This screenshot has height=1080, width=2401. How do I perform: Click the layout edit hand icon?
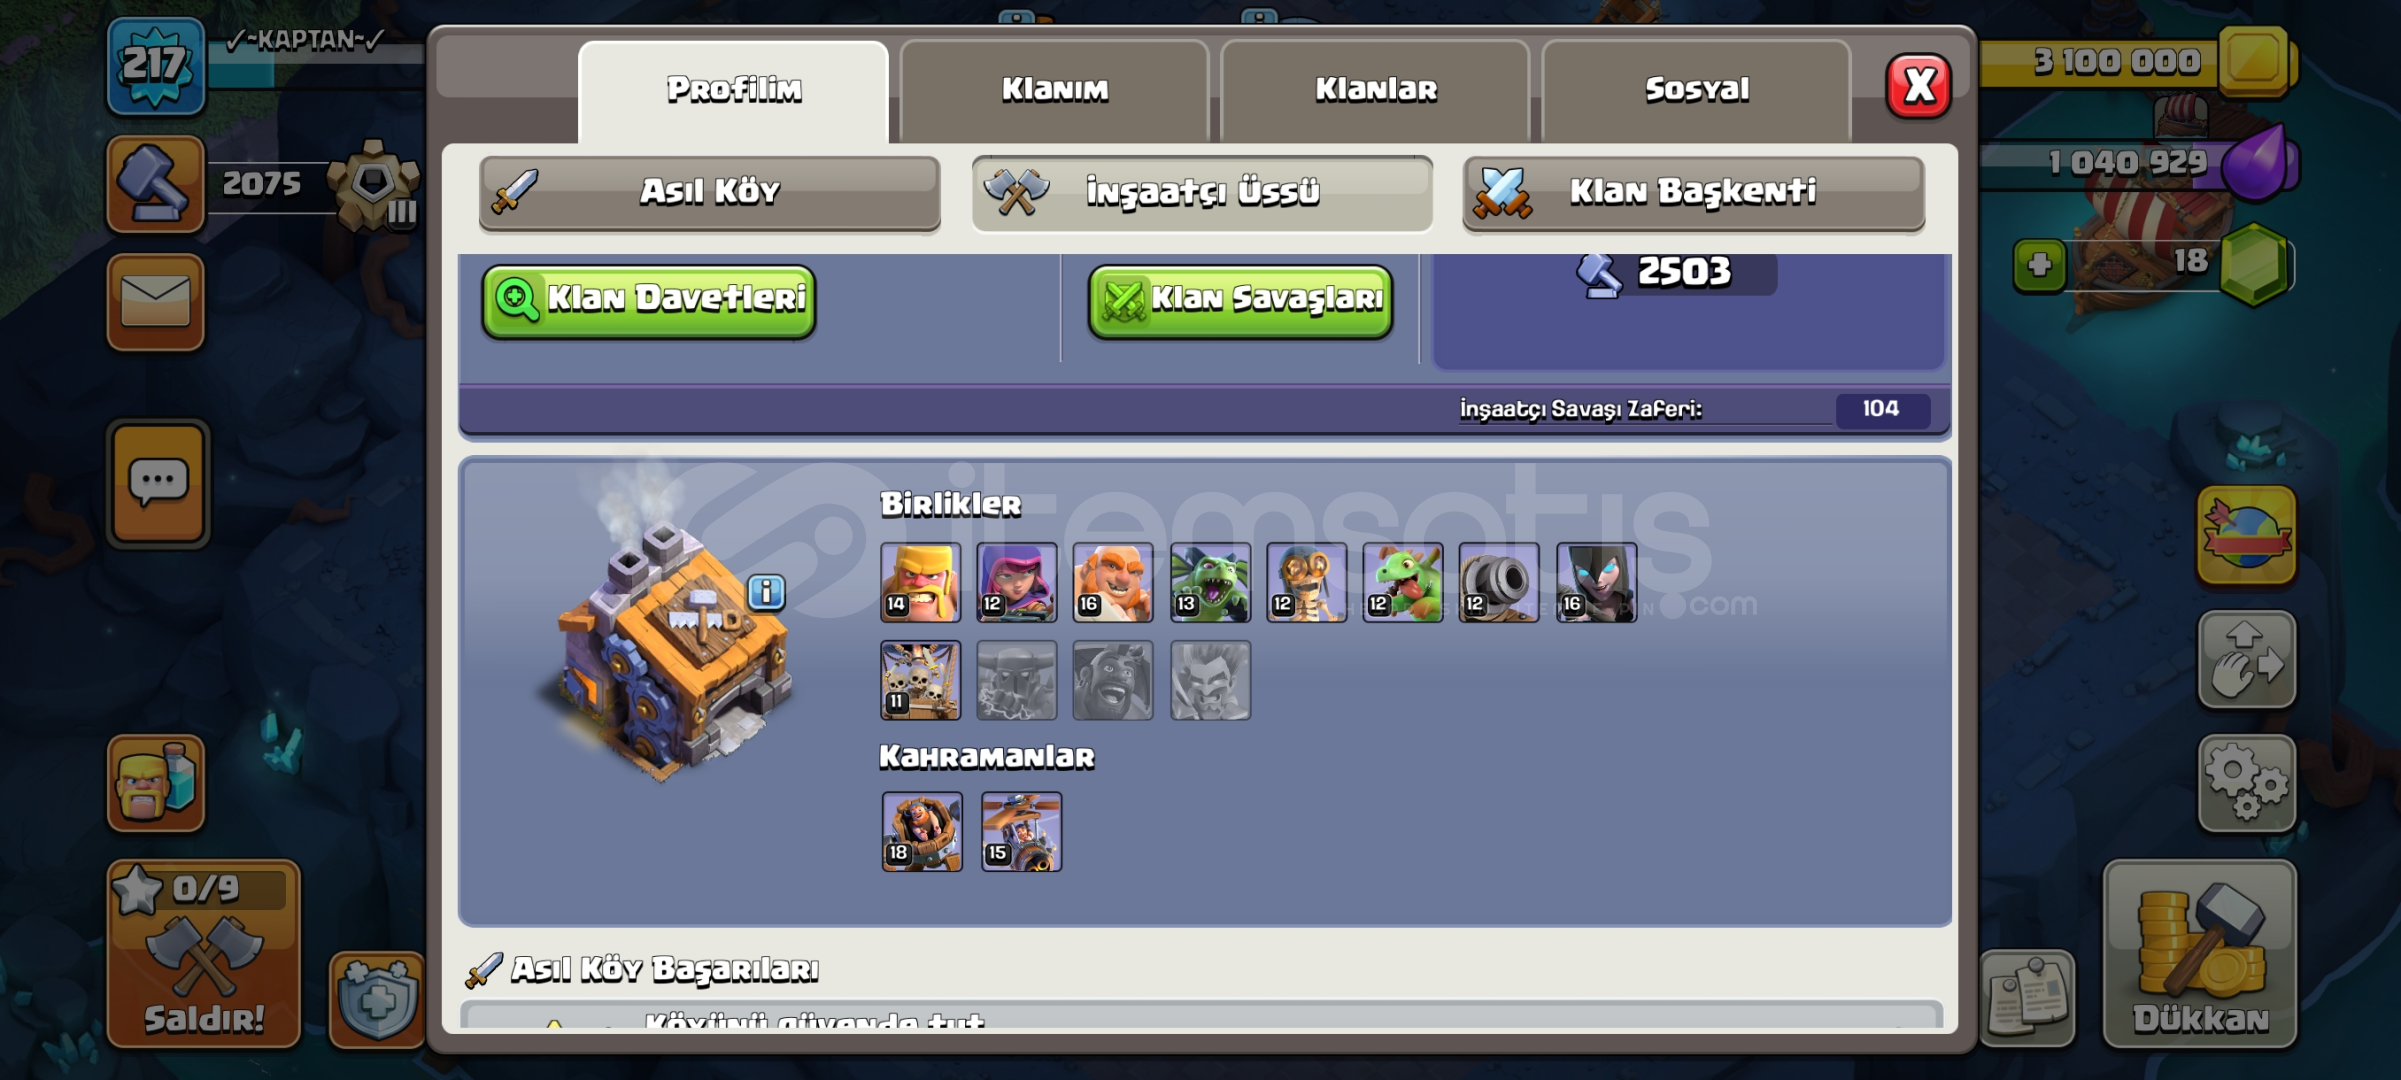click(x=2247, y=659)
